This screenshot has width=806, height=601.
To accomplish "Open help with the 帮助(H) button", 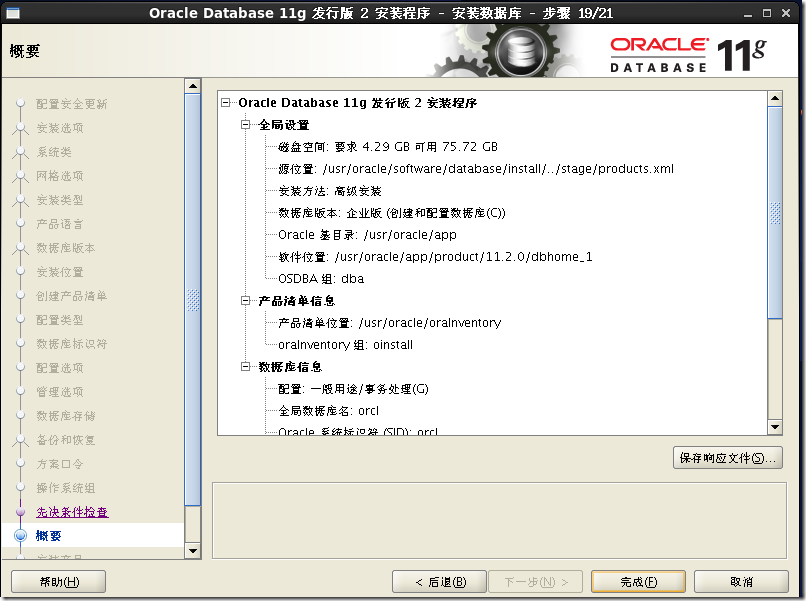I will point(59,582).
